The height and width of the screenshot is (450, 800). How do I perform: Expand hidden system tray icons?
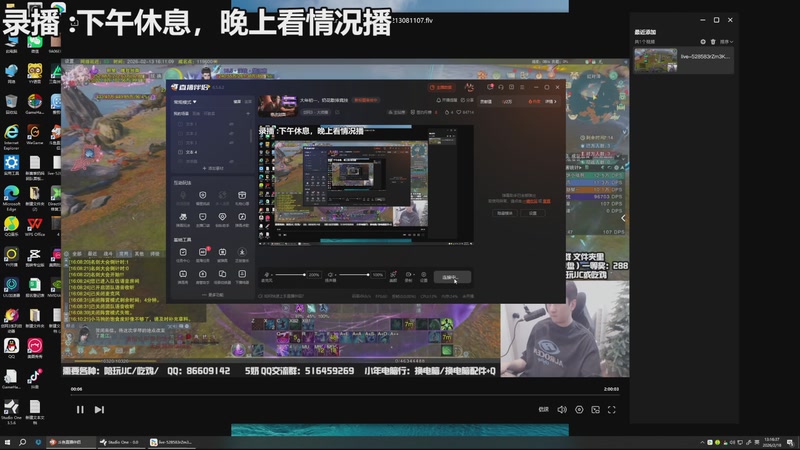[x=702, y=442]
